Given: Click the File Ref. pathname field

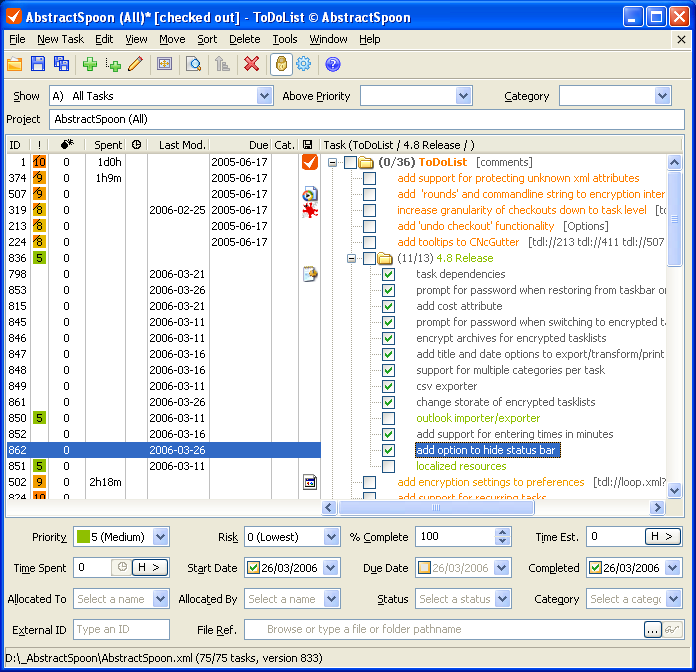Looking at the screenshot, I should 444,629.
